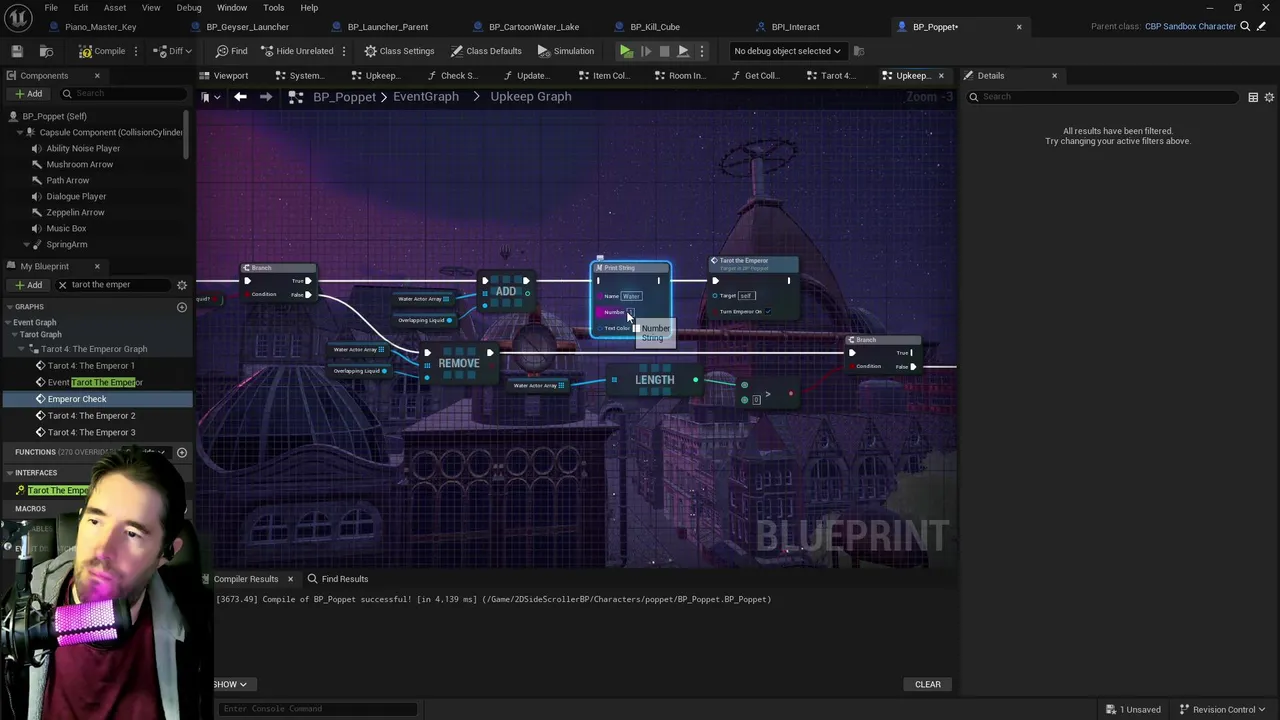Open play mode options three-dot menu
The height and width of the screenshot is (720, 1280).
tap(701, 51)
